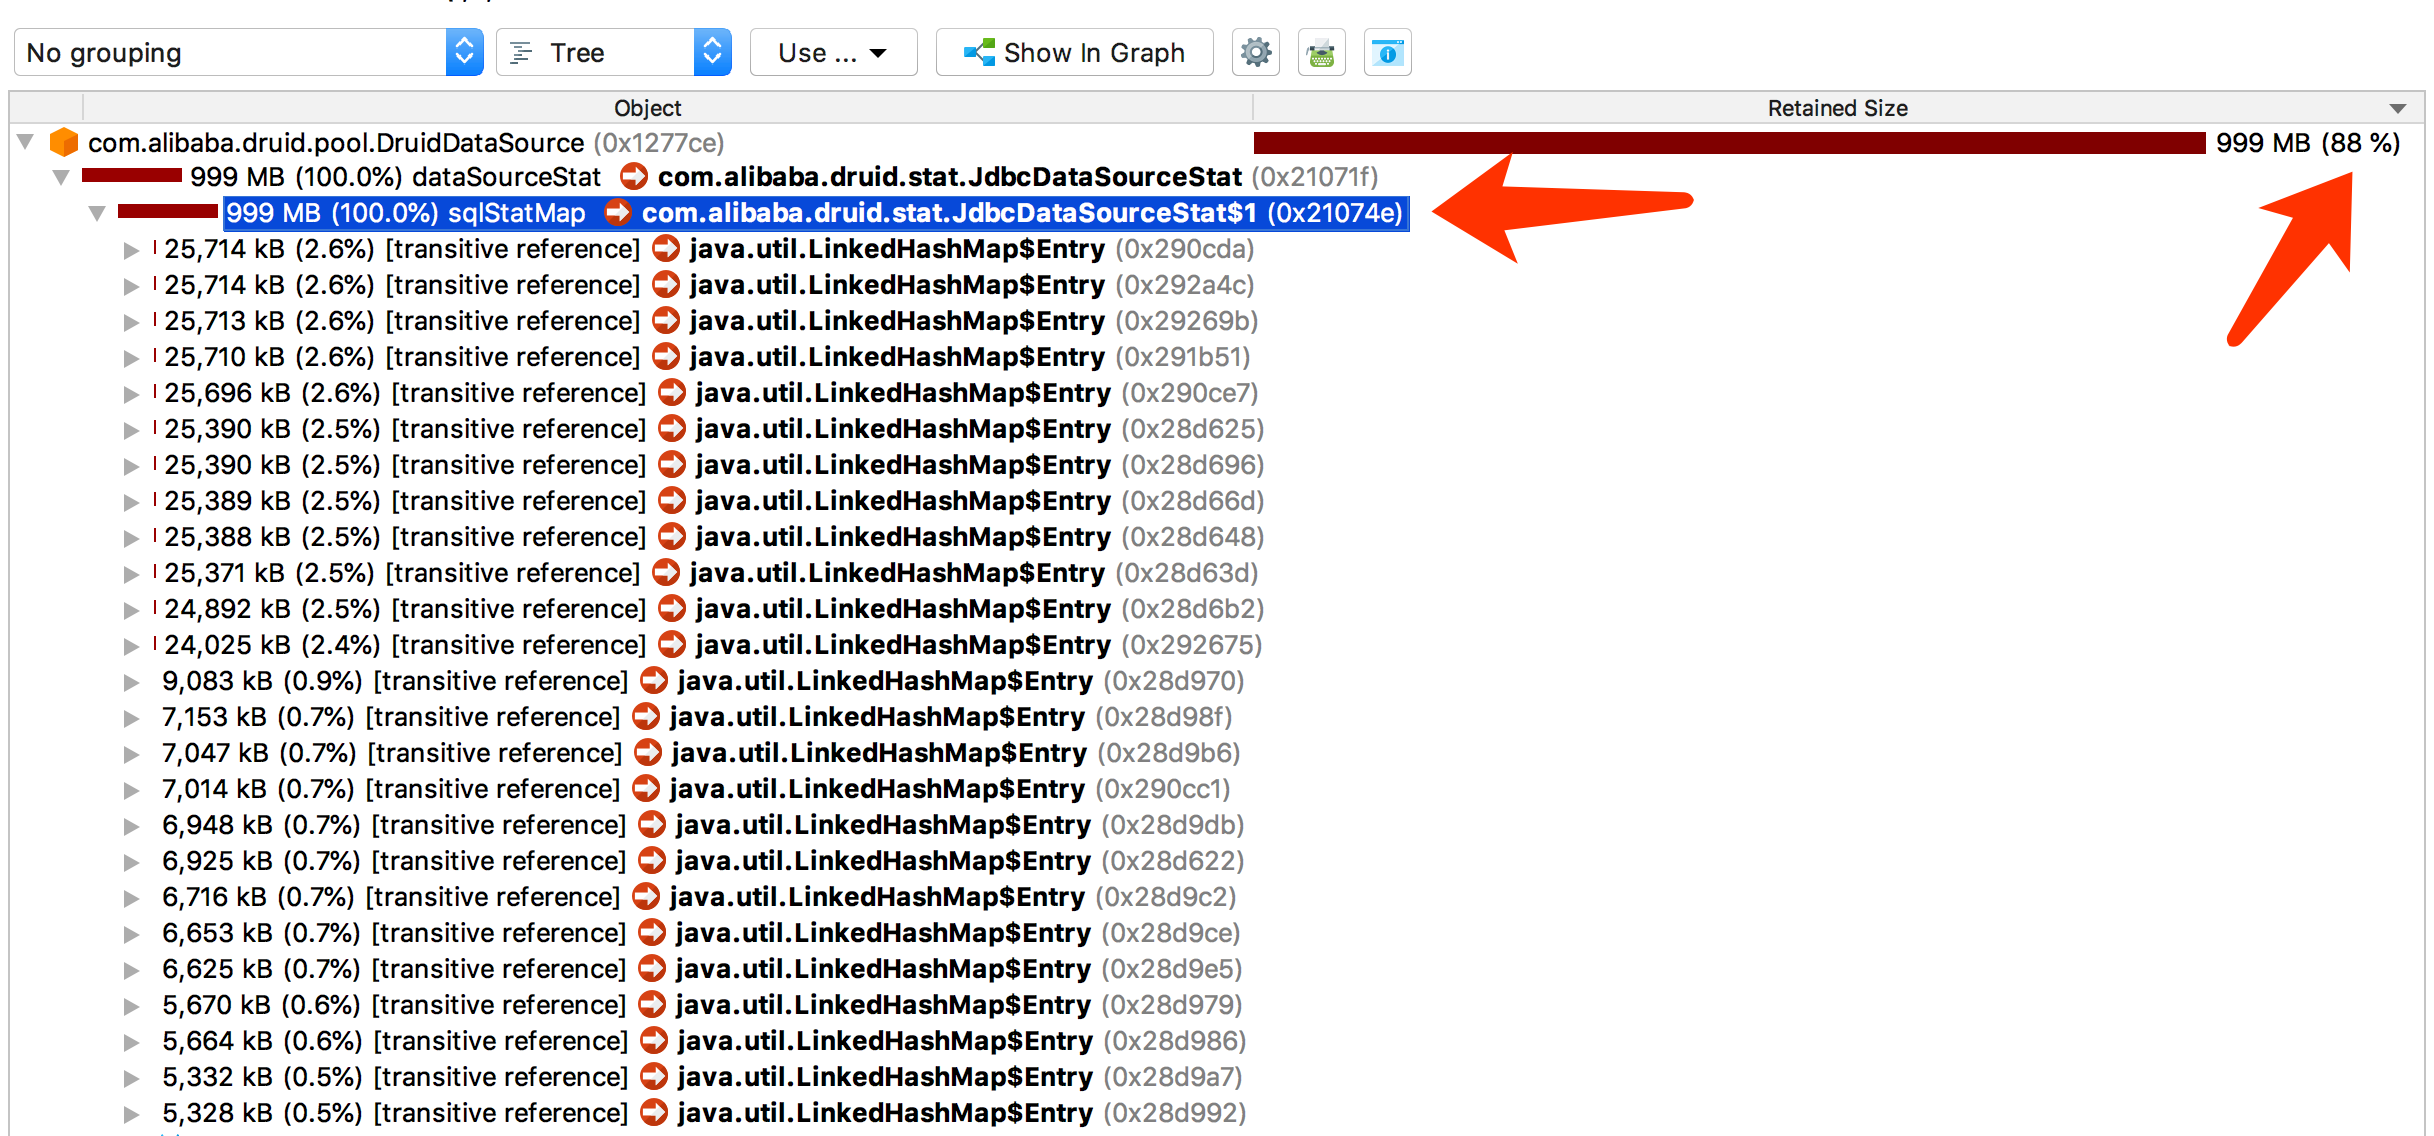Image resolution: width=2434 pixels, height=1136 pixels.
Task: Click reference arrow icon of entry 0x28d98f
Action: pos(646,717)
